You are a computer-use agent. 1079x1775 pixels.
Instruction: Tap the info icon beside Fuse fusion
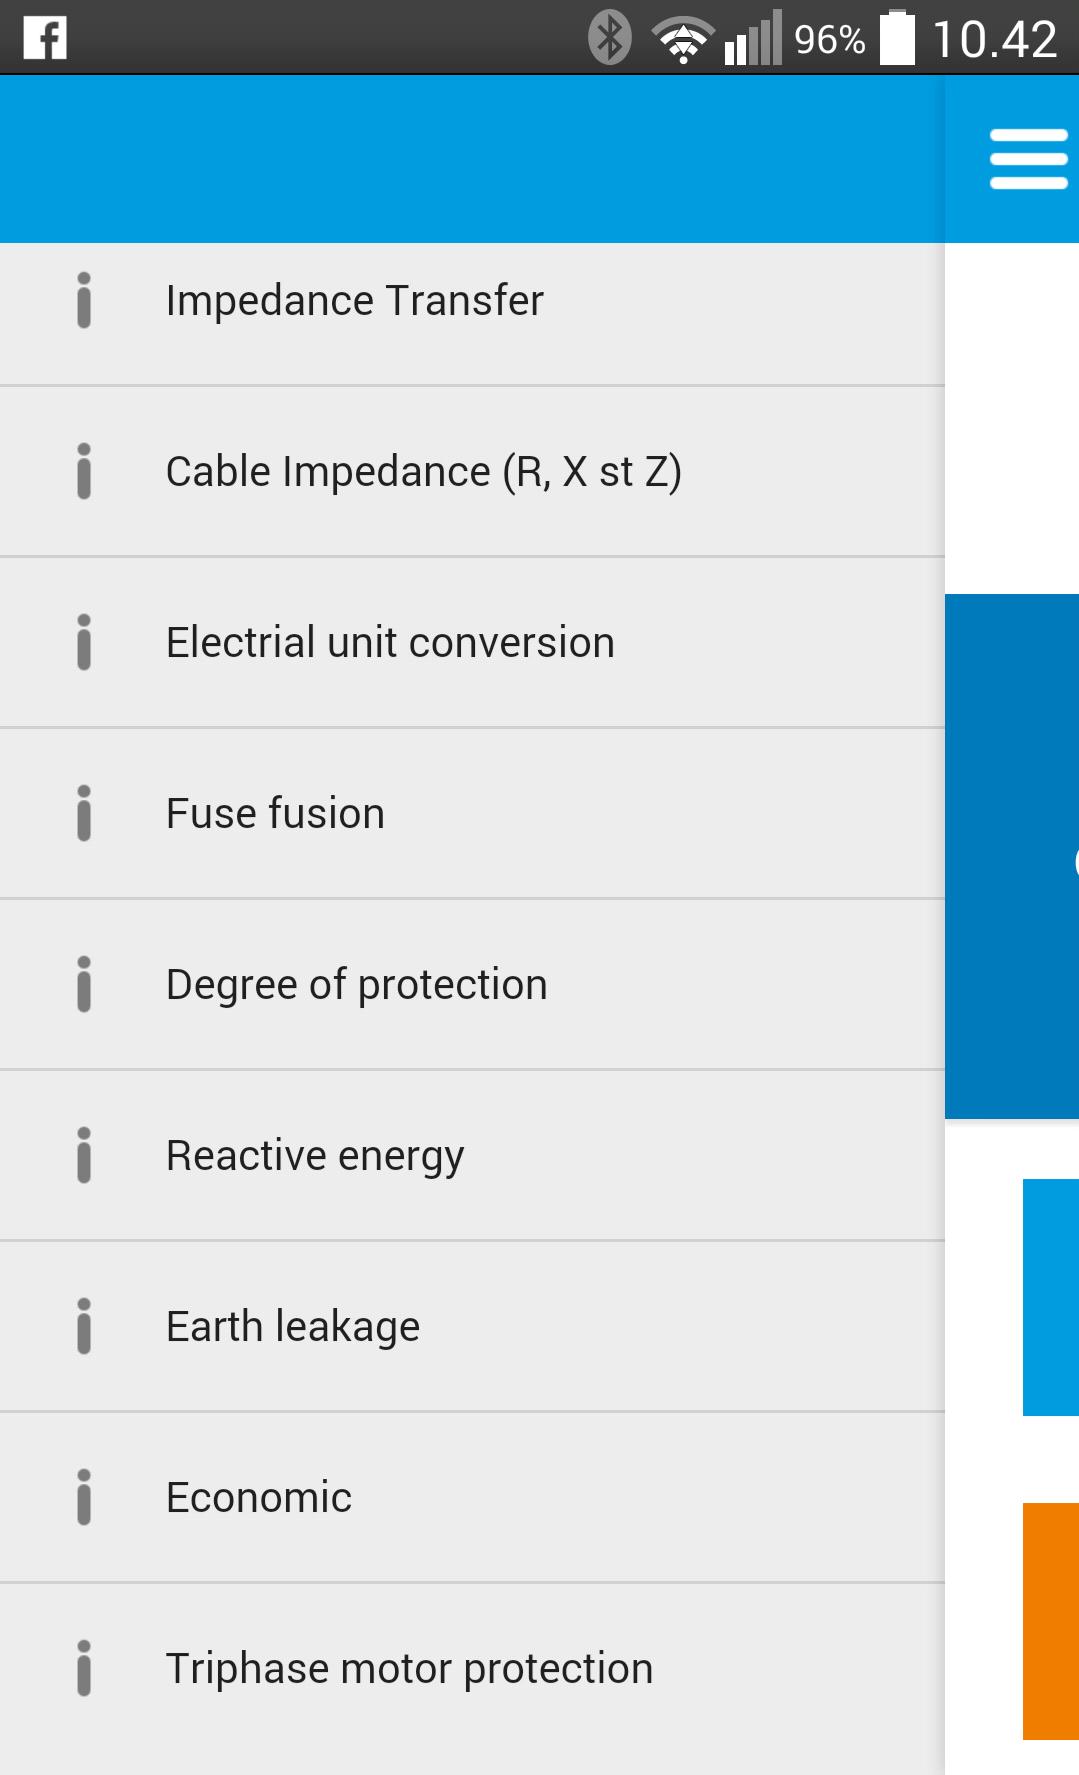point(82,812)
